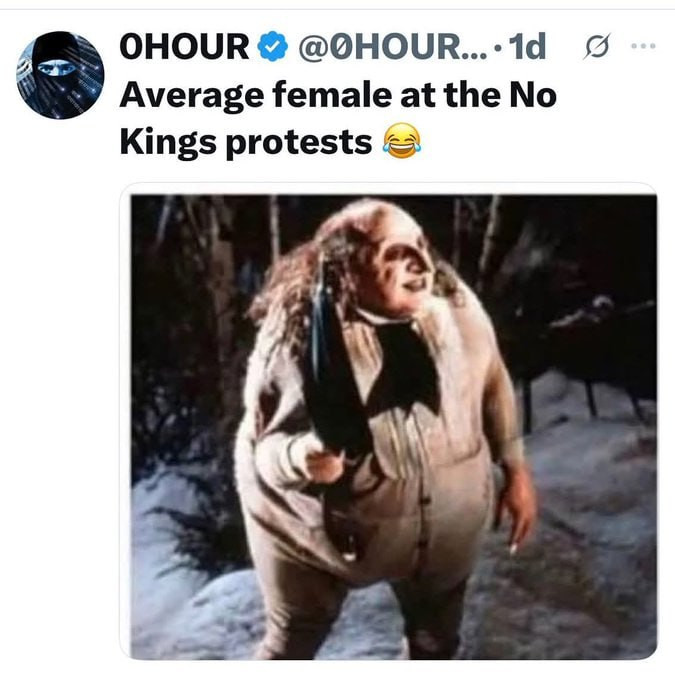Open the @0HOUR handle link
675x680 pixels.
click(393, 46)
